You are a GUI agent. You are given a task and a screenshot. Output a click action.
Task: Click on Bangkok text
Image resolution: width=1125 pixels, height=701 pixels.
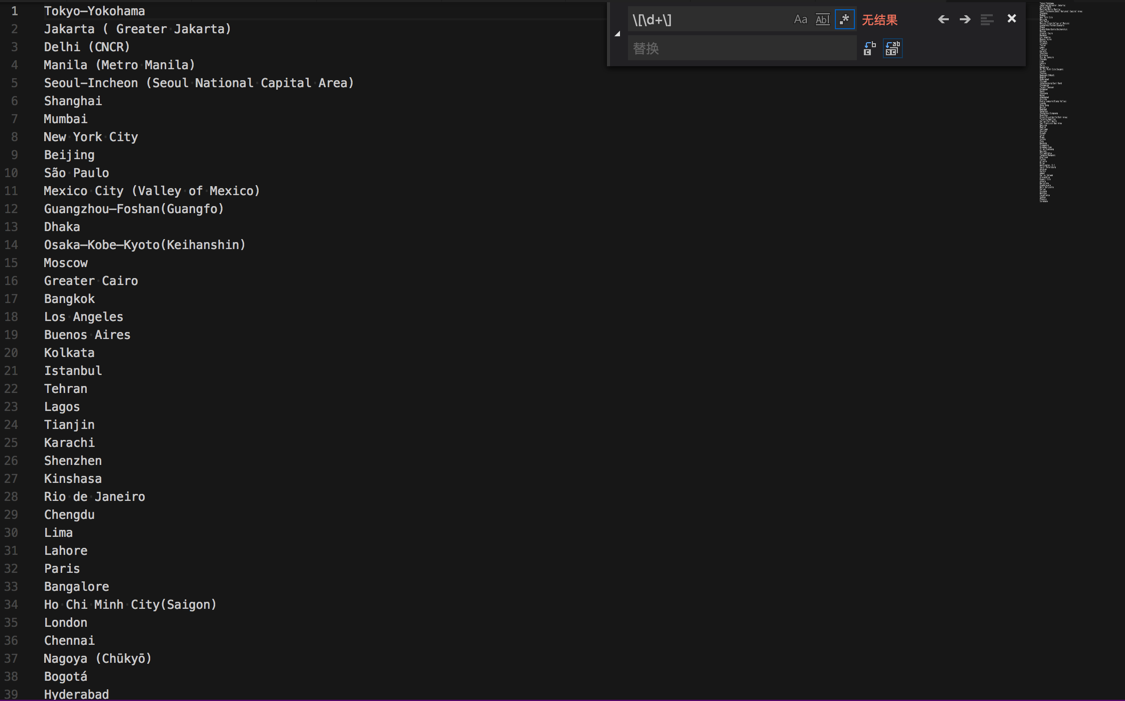[69, 298]
